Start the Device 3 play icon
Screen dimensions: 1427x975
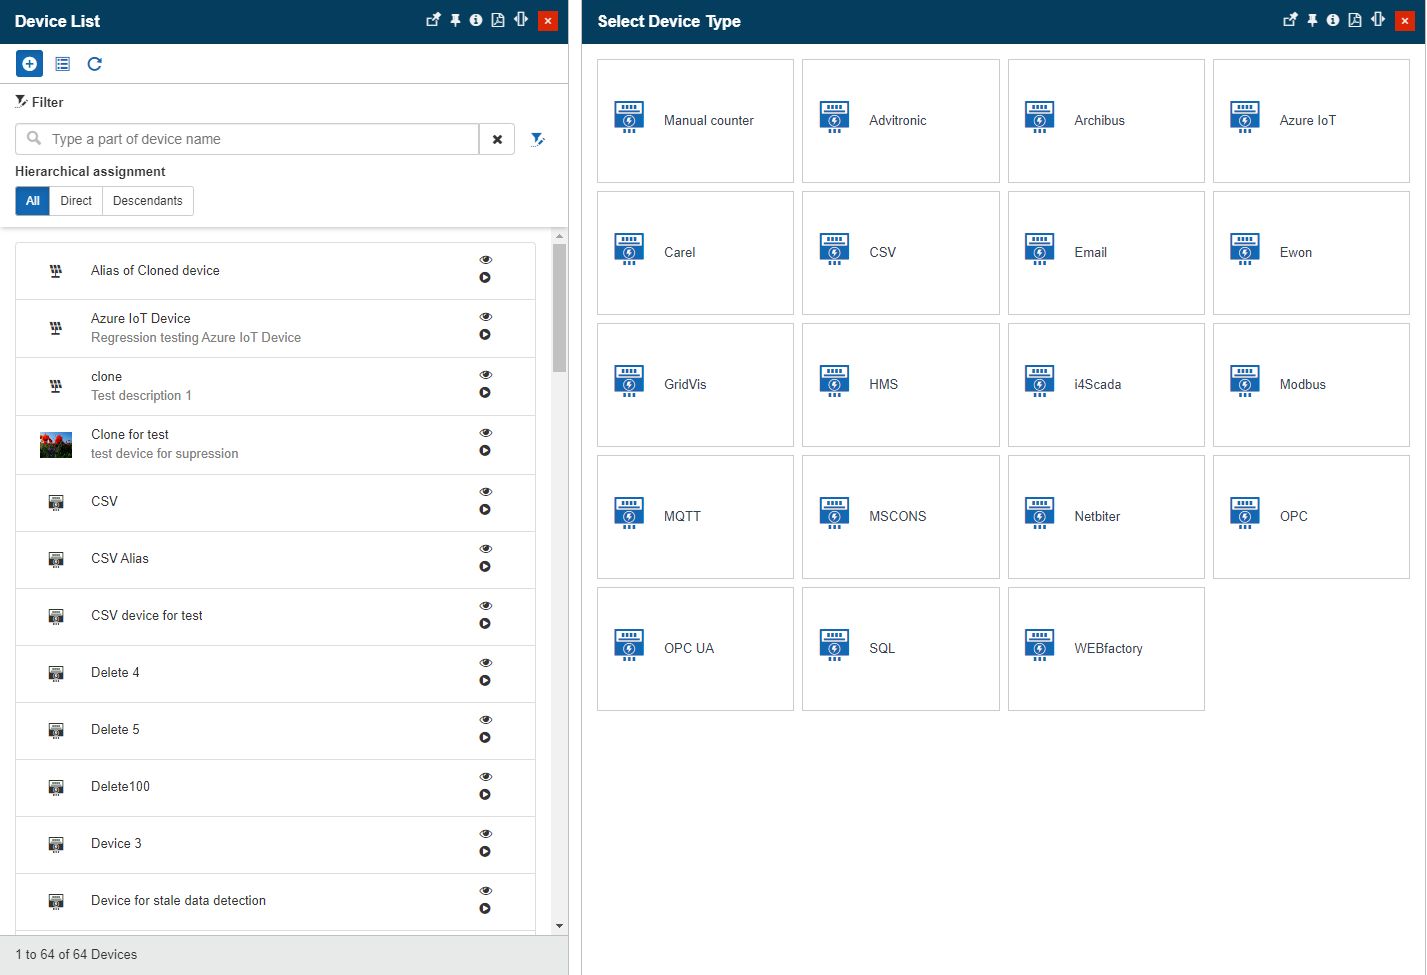pyautogui.click(x=485, y=852)
